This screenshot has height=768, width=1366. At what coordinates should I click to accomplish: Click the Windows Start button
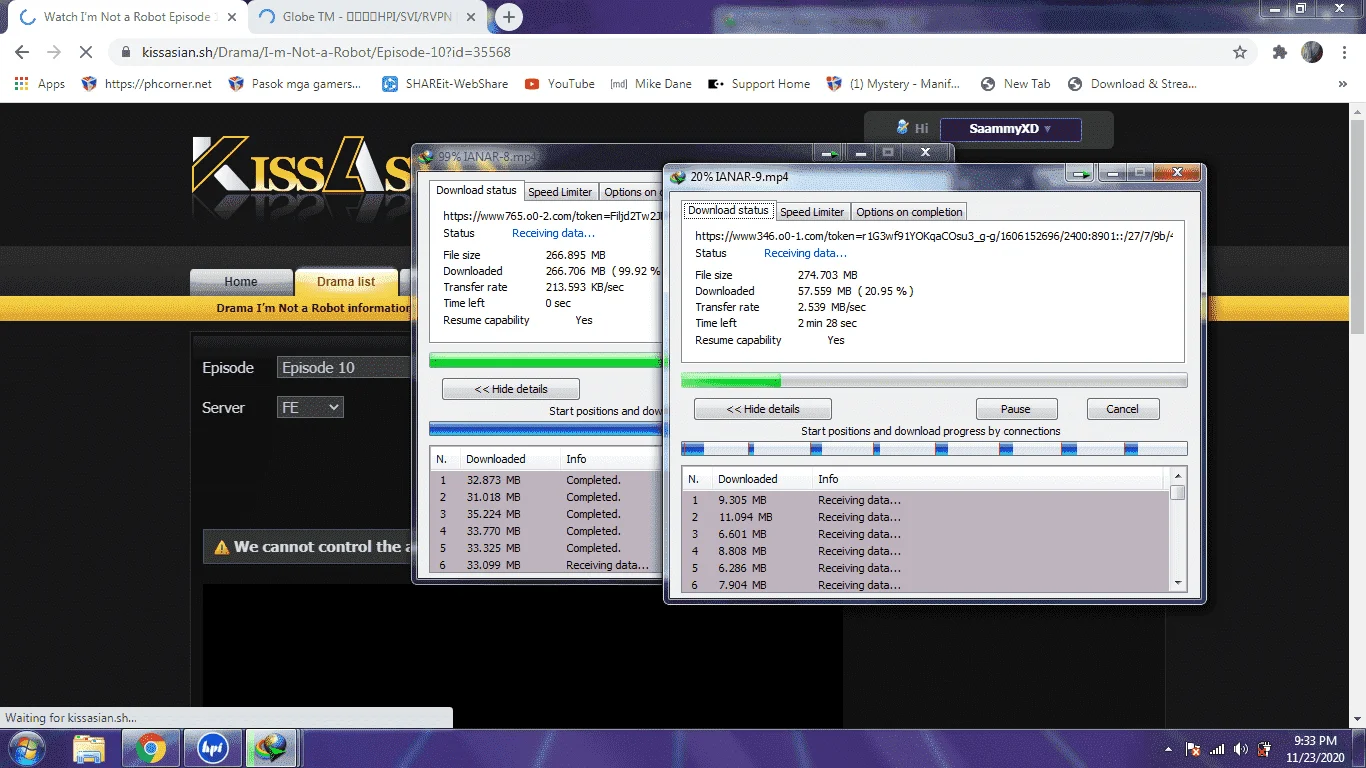pyautogui.click(x=26, y=748)
